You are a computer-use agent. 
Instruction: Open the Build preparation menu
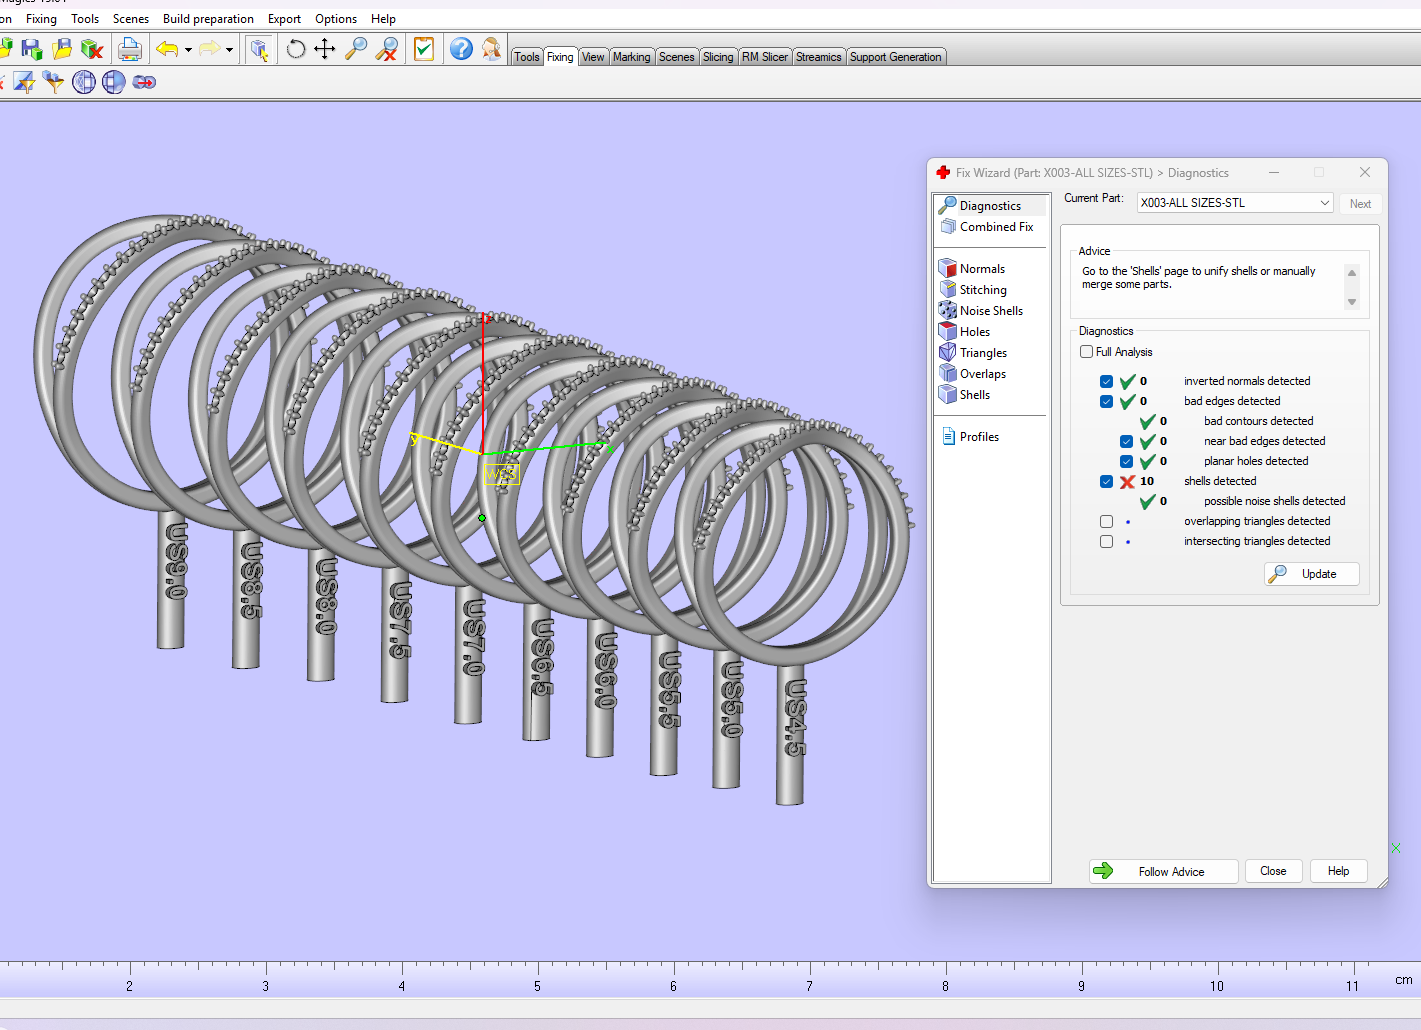pyautogui.click(x=208, y=19)
